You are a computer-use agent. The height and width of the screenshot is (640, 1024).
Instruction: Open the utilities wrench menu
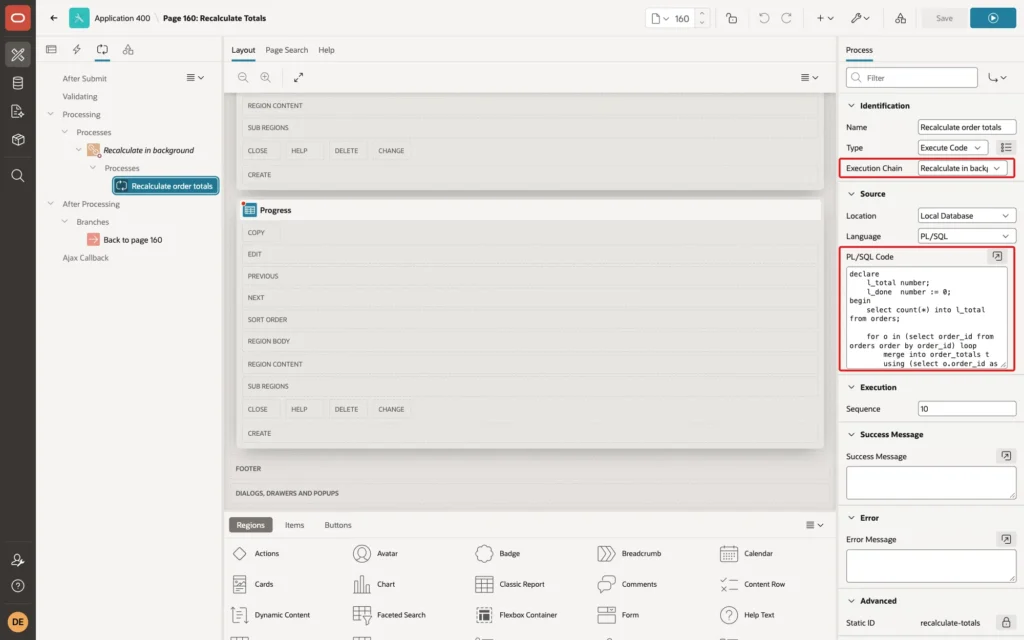(859, 18)
